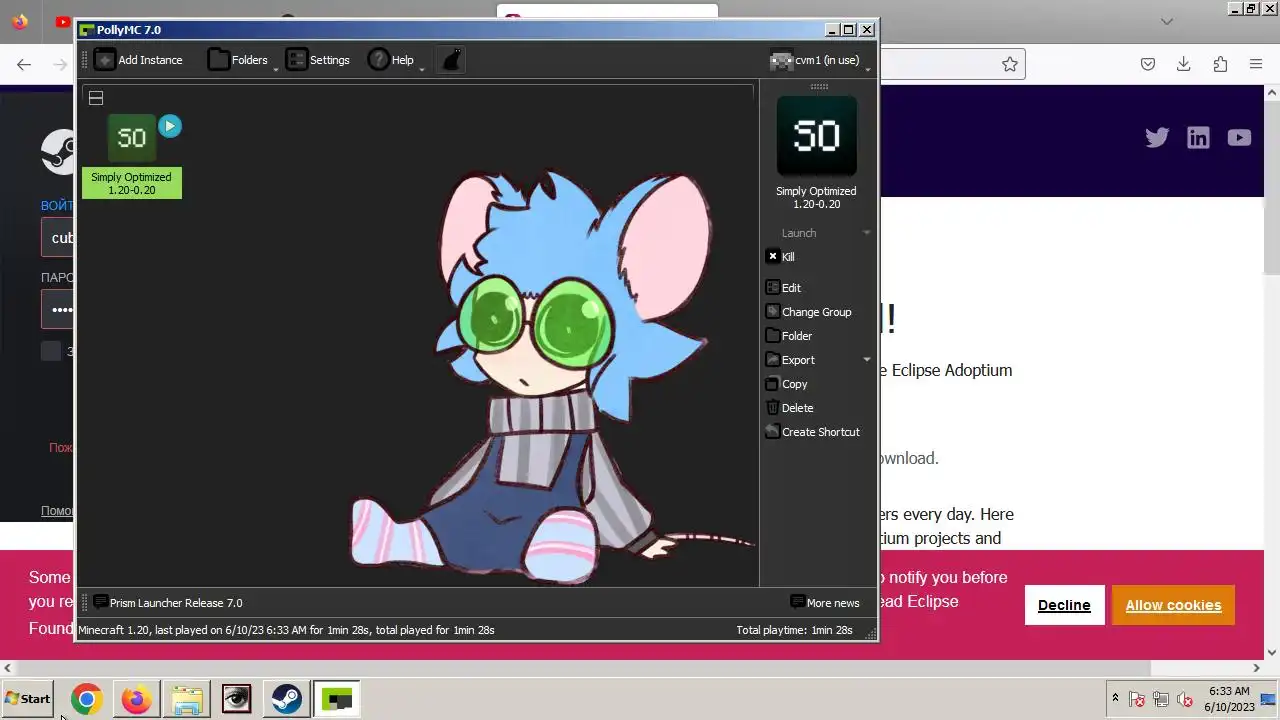
Task: Open the Firefox hamburger menu
Action: tap(1256, 64)
